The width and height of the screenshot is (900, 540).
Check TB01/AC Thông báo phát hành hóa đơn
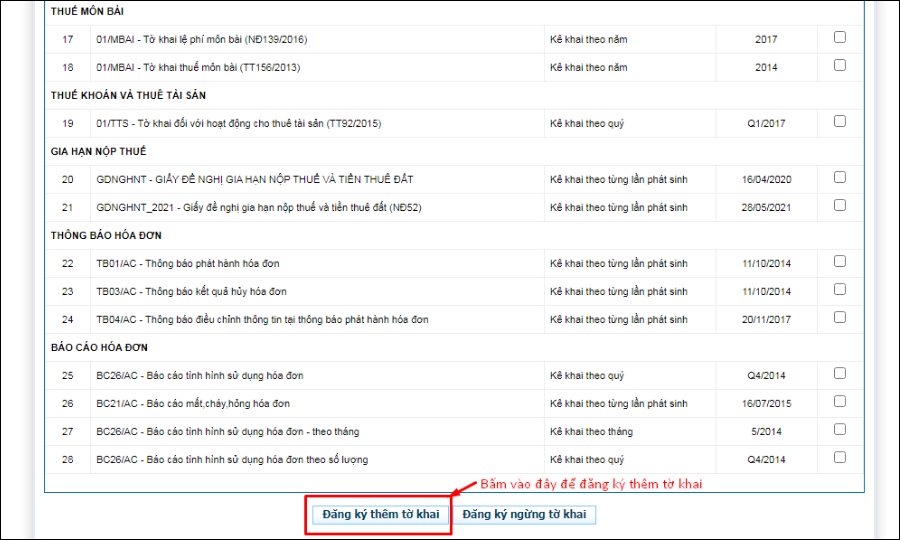tap(839, 262)
